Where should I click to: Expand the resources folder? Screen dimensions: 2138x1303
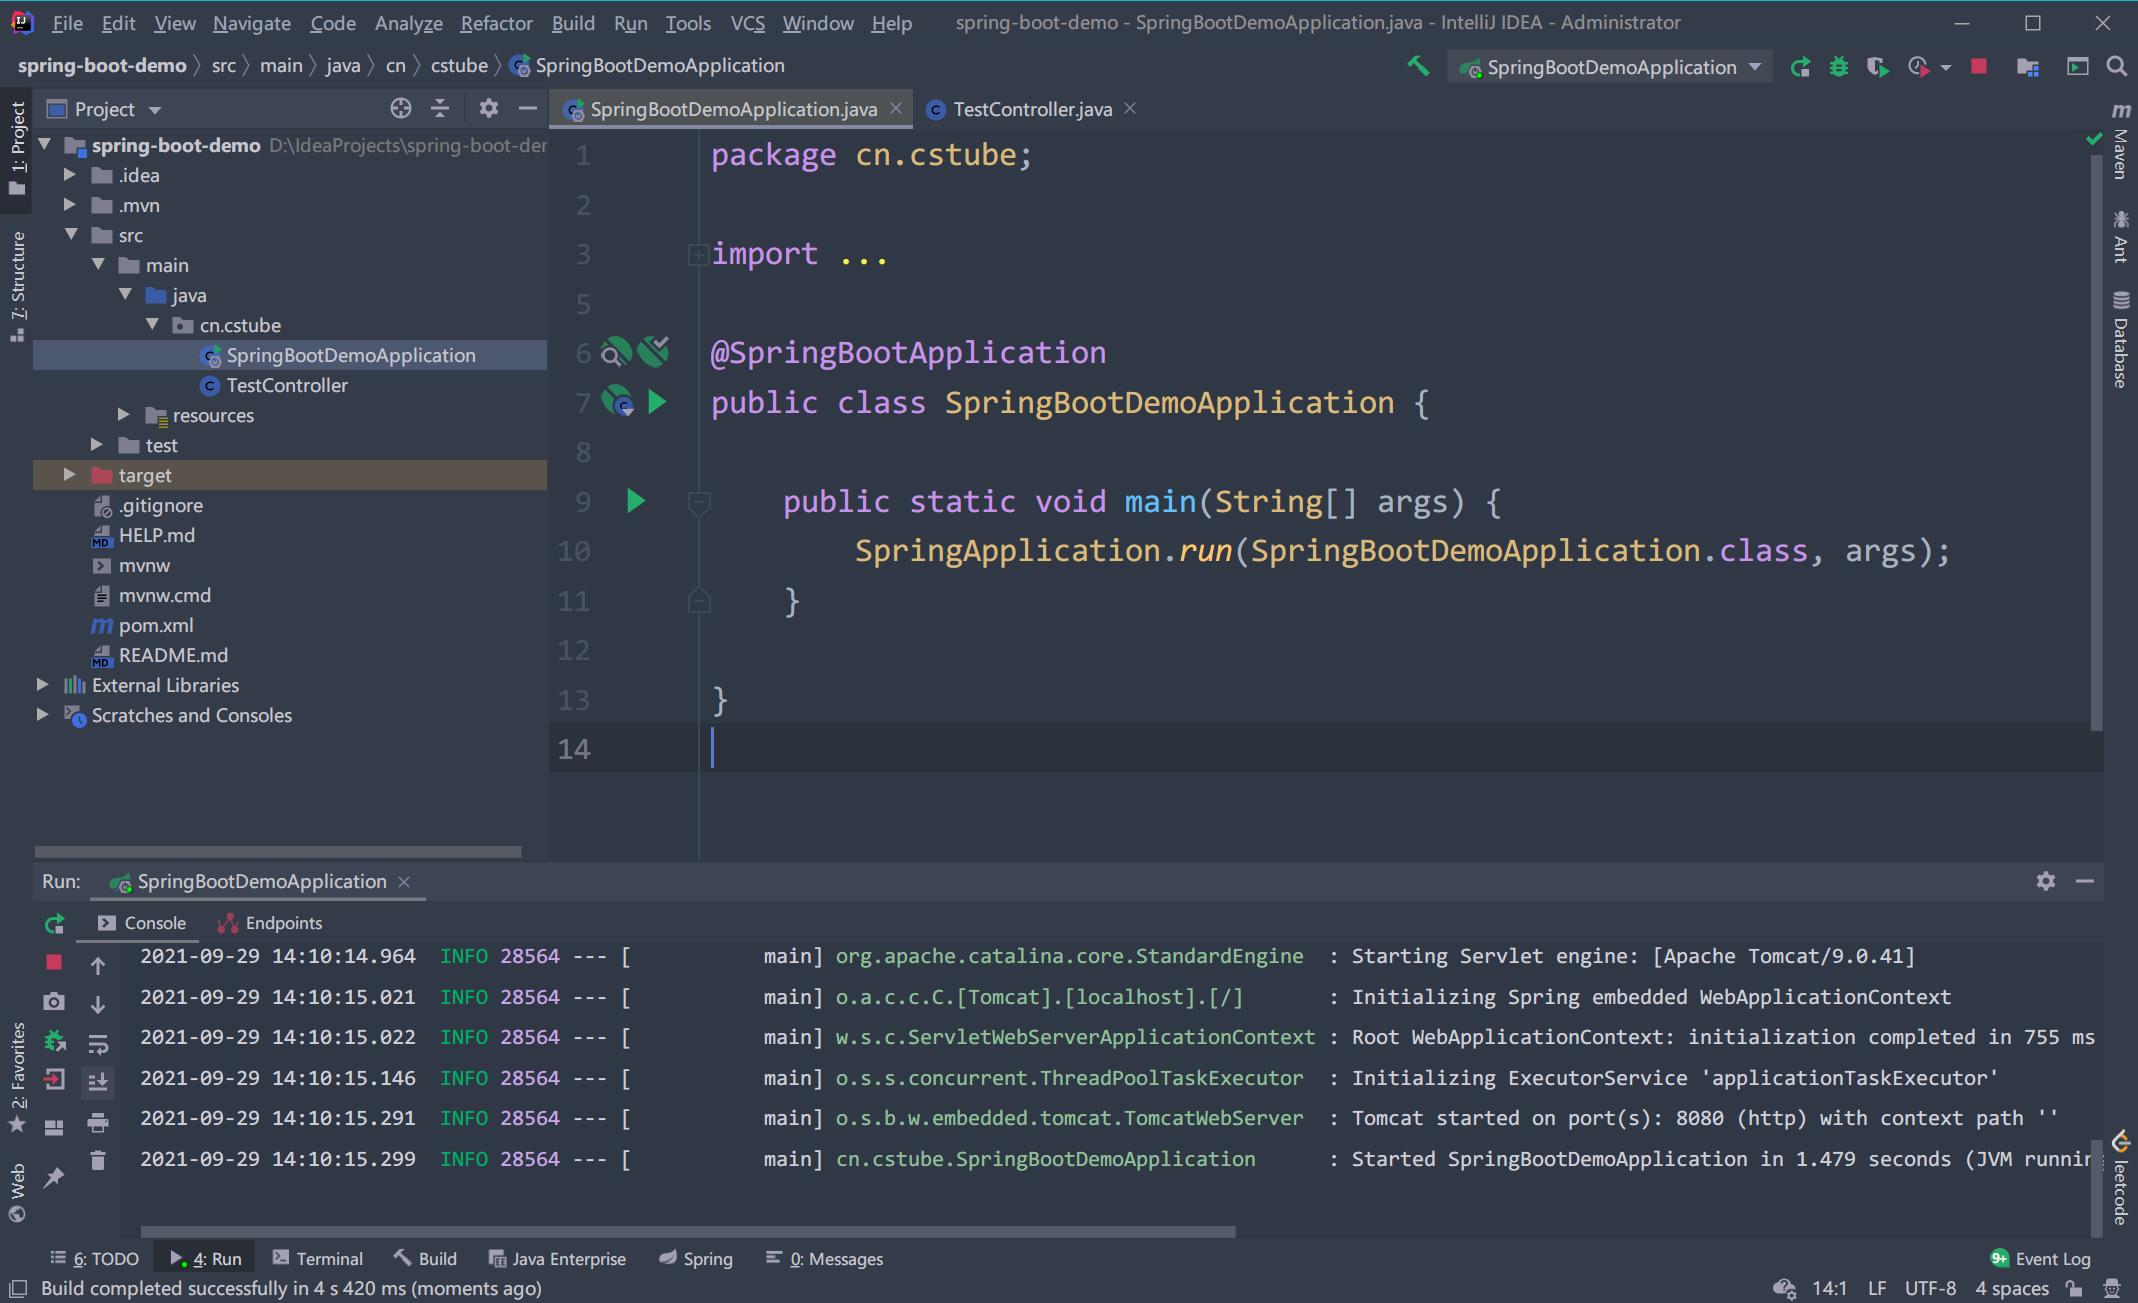click(x=124, y=415)
